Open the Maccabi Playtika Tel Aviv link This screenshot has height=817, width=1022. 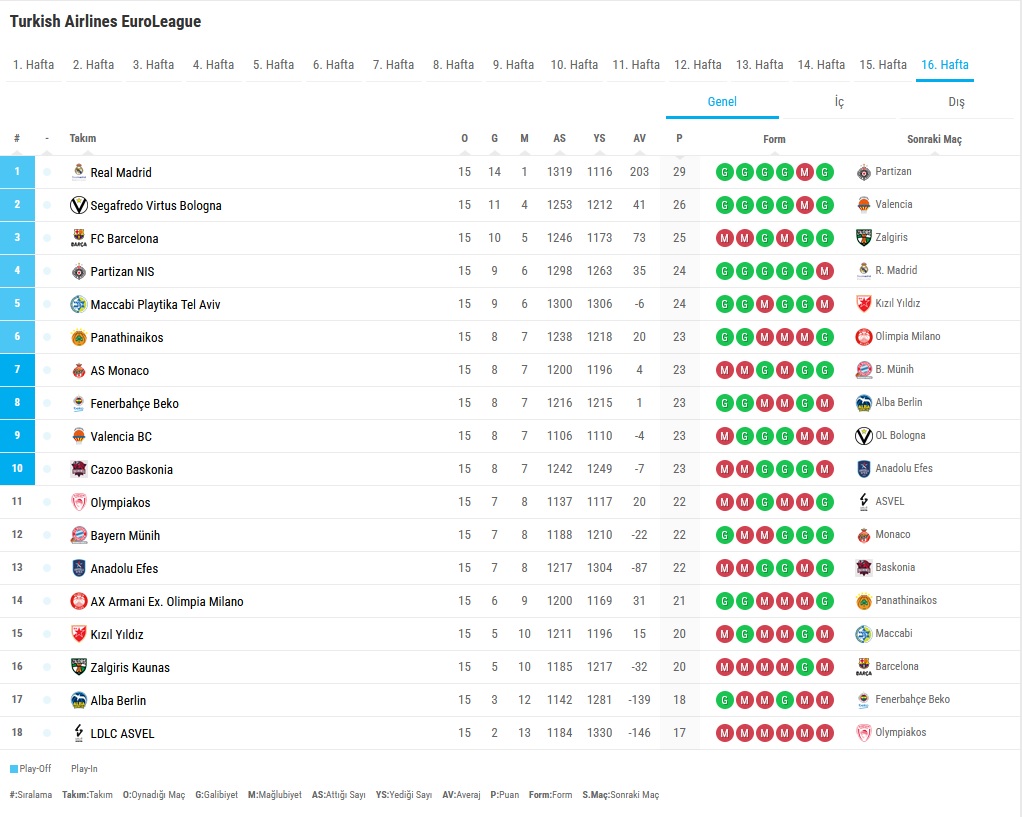[155, 304]
